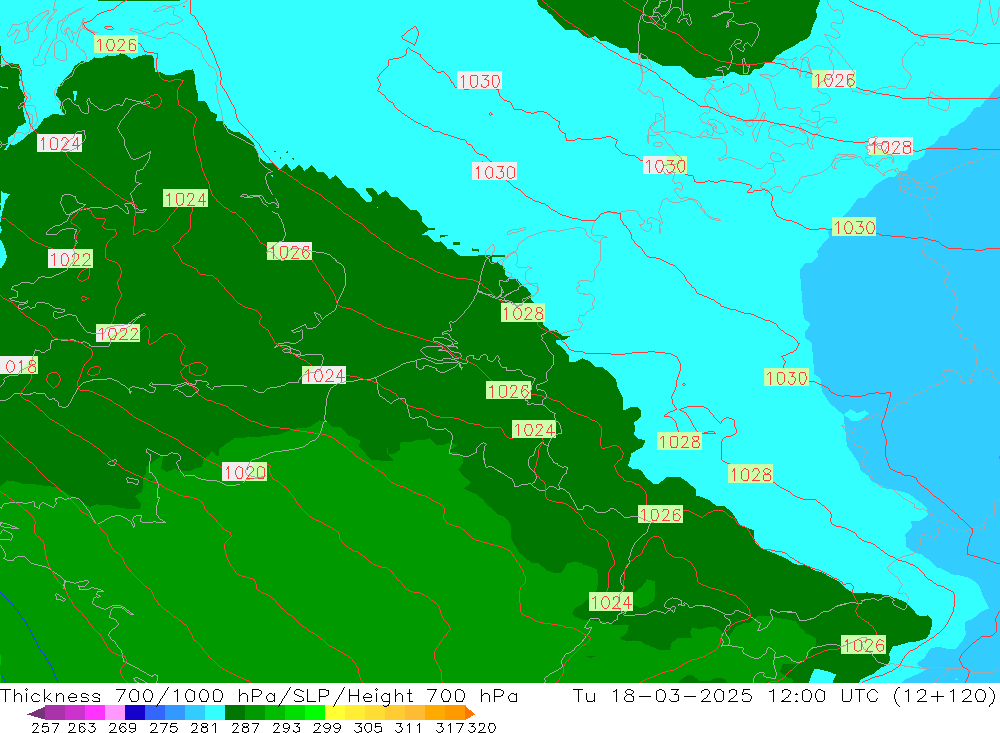The image size is (1000, 733).
Task: Click the bright magenta legend swatch
Action: pyautogui.click(x=94, y=713)
